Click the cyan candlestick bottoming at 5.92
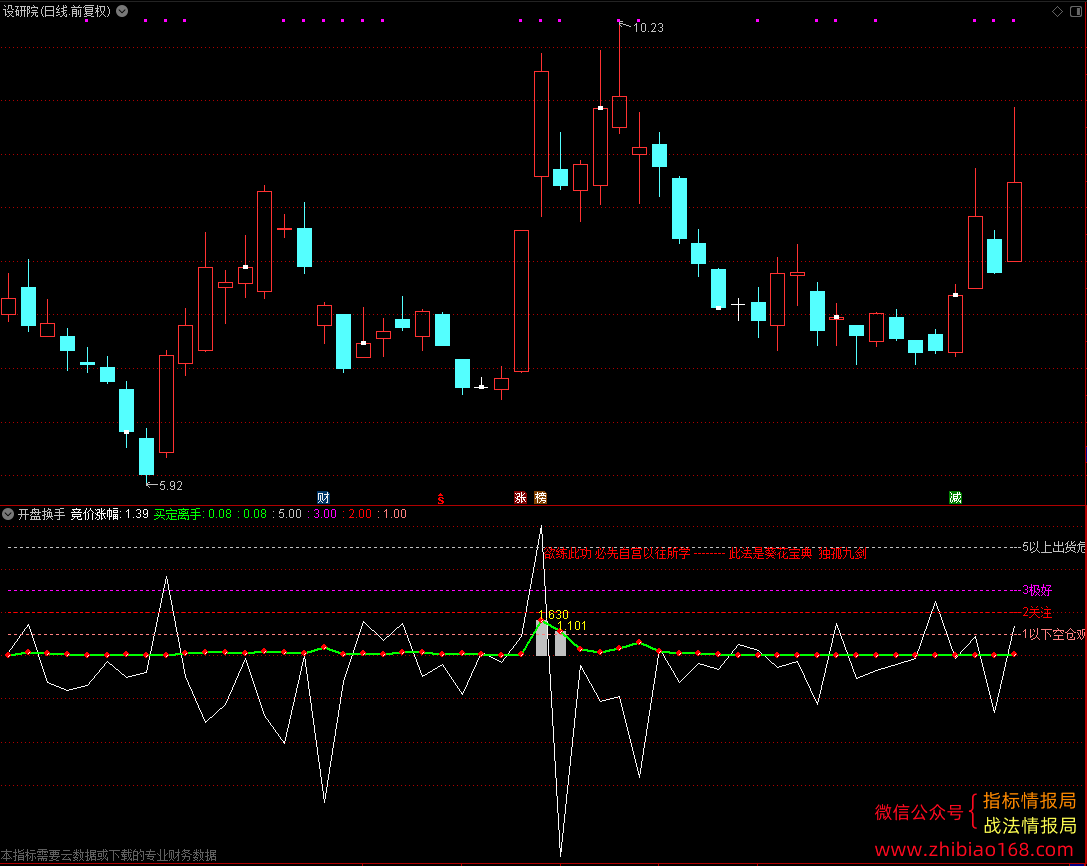Screen dimensions: 1087x866 click(146, 456)
